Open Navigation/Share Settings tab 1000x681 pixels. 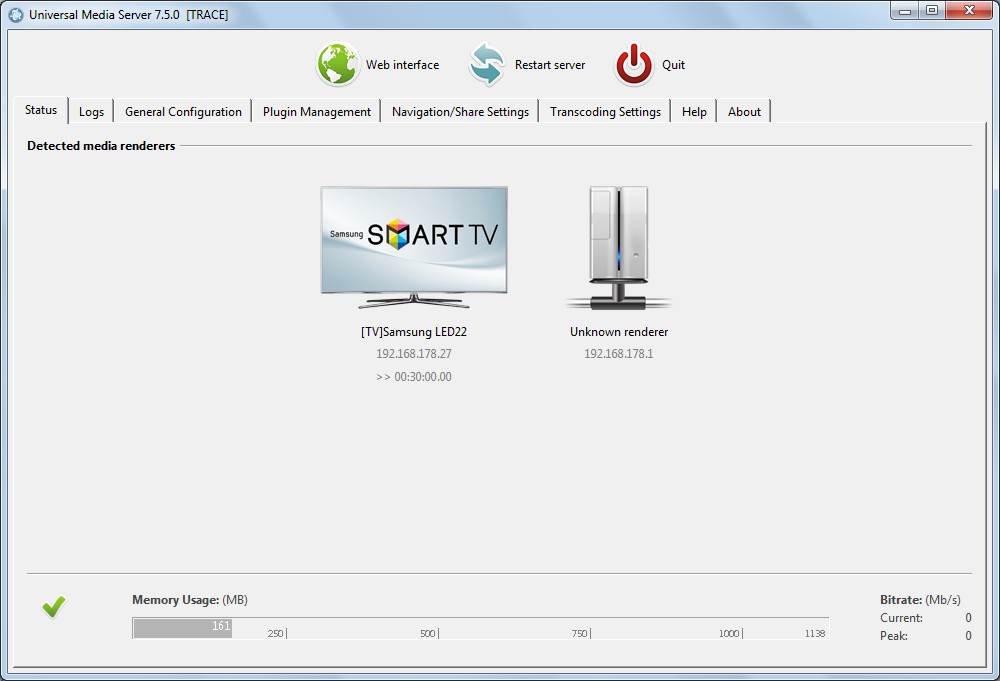coord(460,112)
